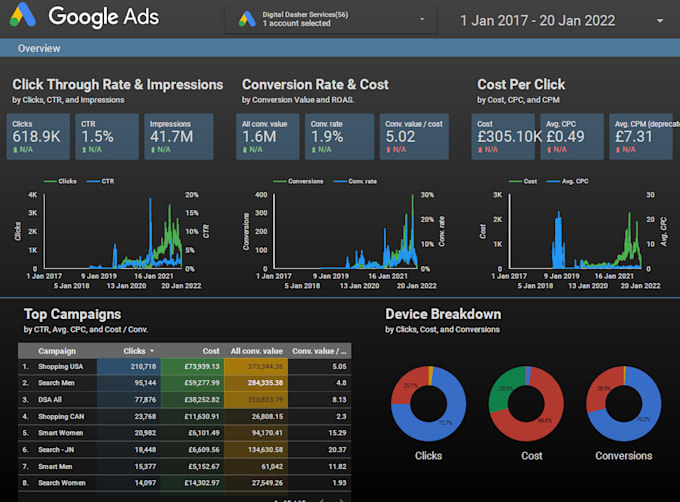The height and width of the screenshot is (502, 680).
Task: Select the Clicks 618.9K scorecard
Action: click(38, 137)
